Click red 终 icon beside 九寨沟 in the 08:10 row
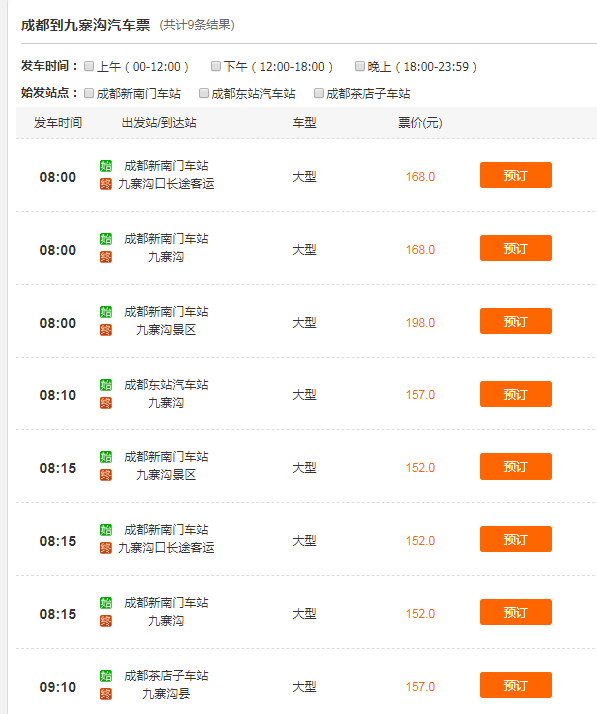The width and height of the screenshot is (597, 714). (106, 403)
